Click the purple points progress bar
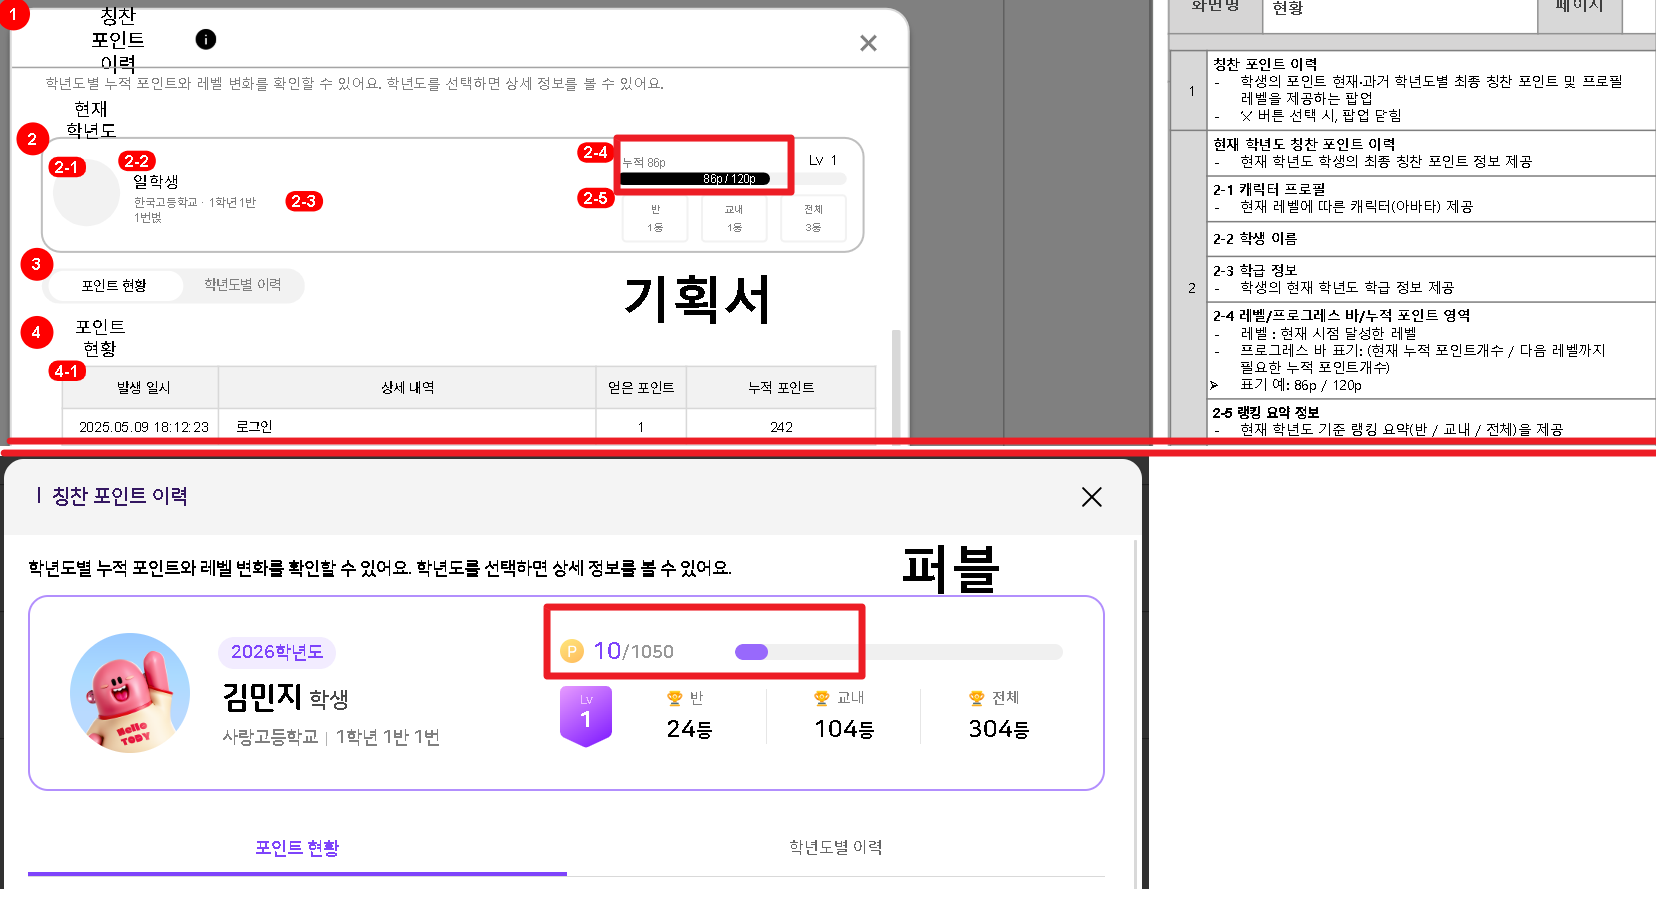 [898, 652]
